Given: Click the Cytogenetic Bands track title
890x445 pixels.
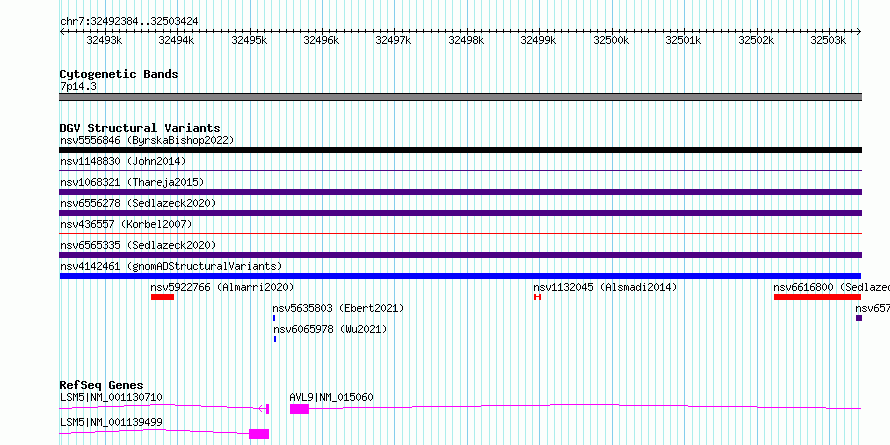Looking at the screenshot, I should 119,74.
